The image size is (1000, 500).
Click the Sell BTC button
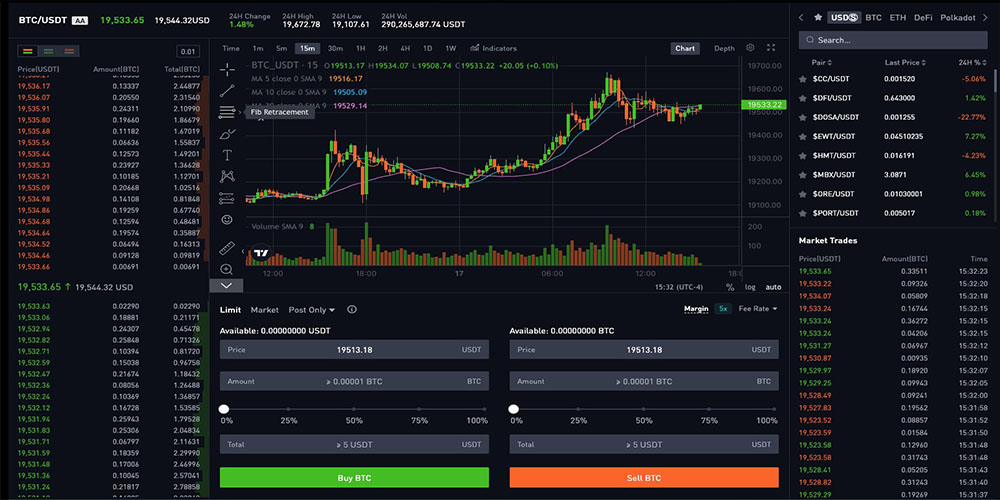pyautogui.click(x=644, y=478)
